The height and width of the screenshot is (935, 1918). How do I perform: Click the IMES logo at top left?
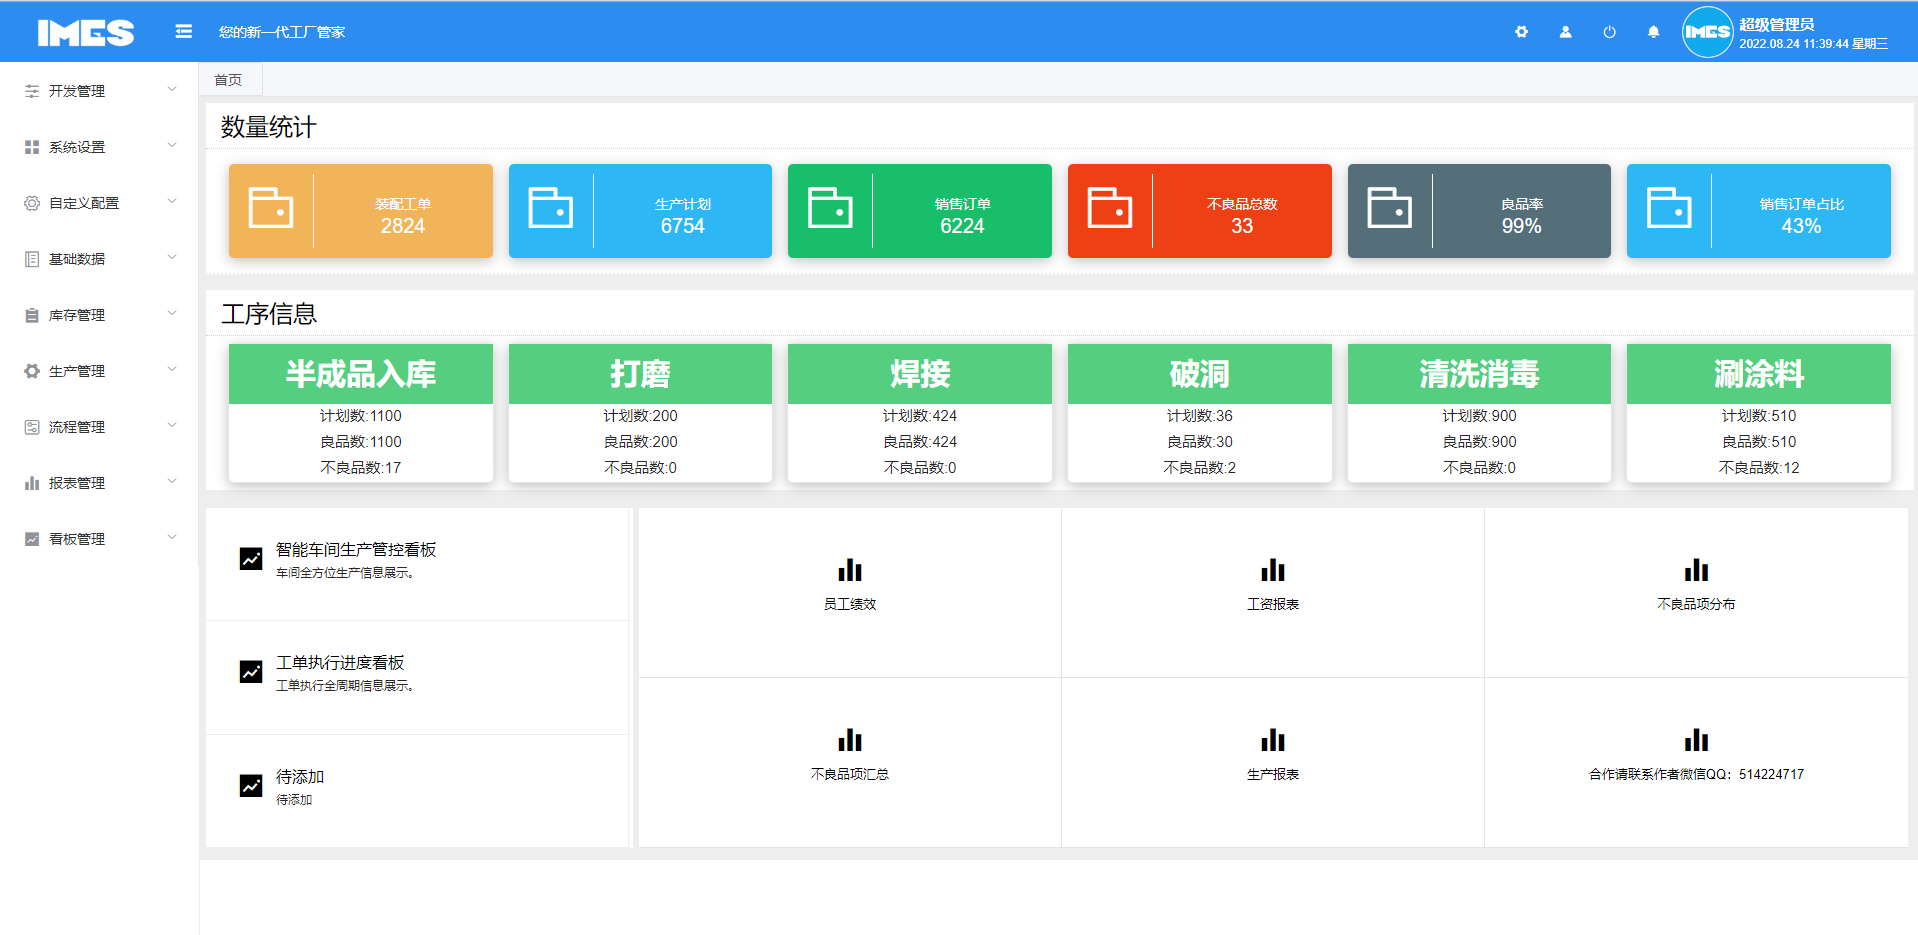pyautogui.click(x=86, y=33)
